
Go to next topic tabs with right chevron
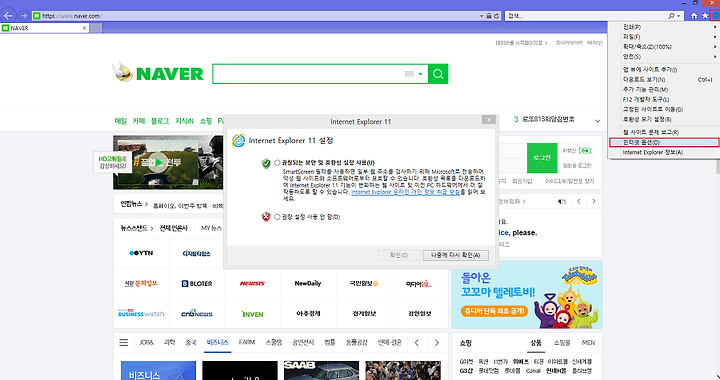(x=437, y=342)
